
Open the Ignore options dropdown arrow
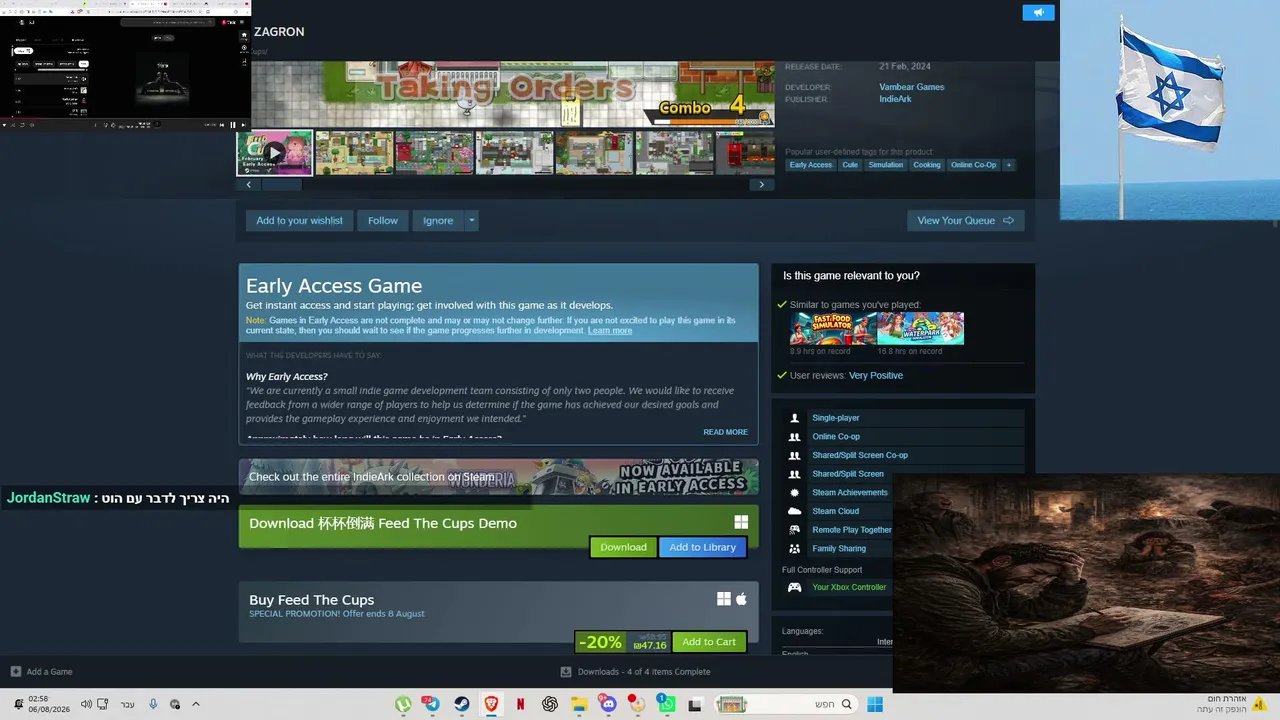[x=471, y=220]
